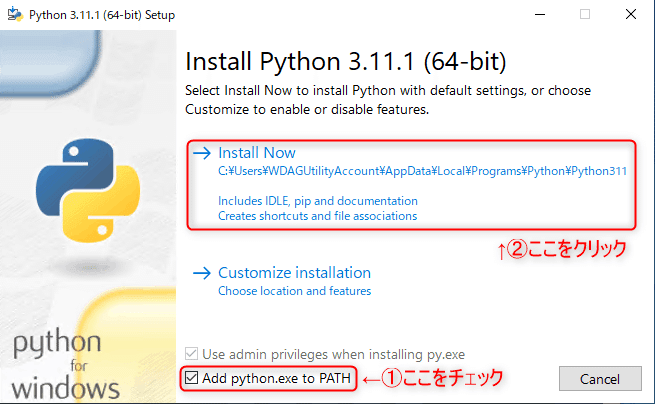Screen dimensions: 655x414
Task: Click the Choose location and features subtitle
Action: pyautogui.click(x=294, y=291)
